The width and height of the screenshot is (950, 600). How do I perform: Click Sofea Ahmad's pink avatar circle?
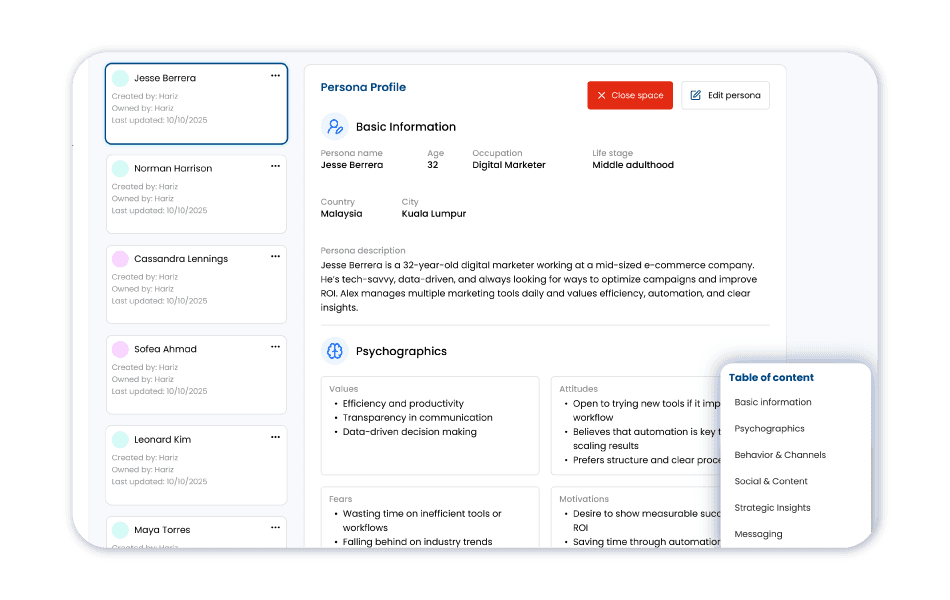coord(121,349)
